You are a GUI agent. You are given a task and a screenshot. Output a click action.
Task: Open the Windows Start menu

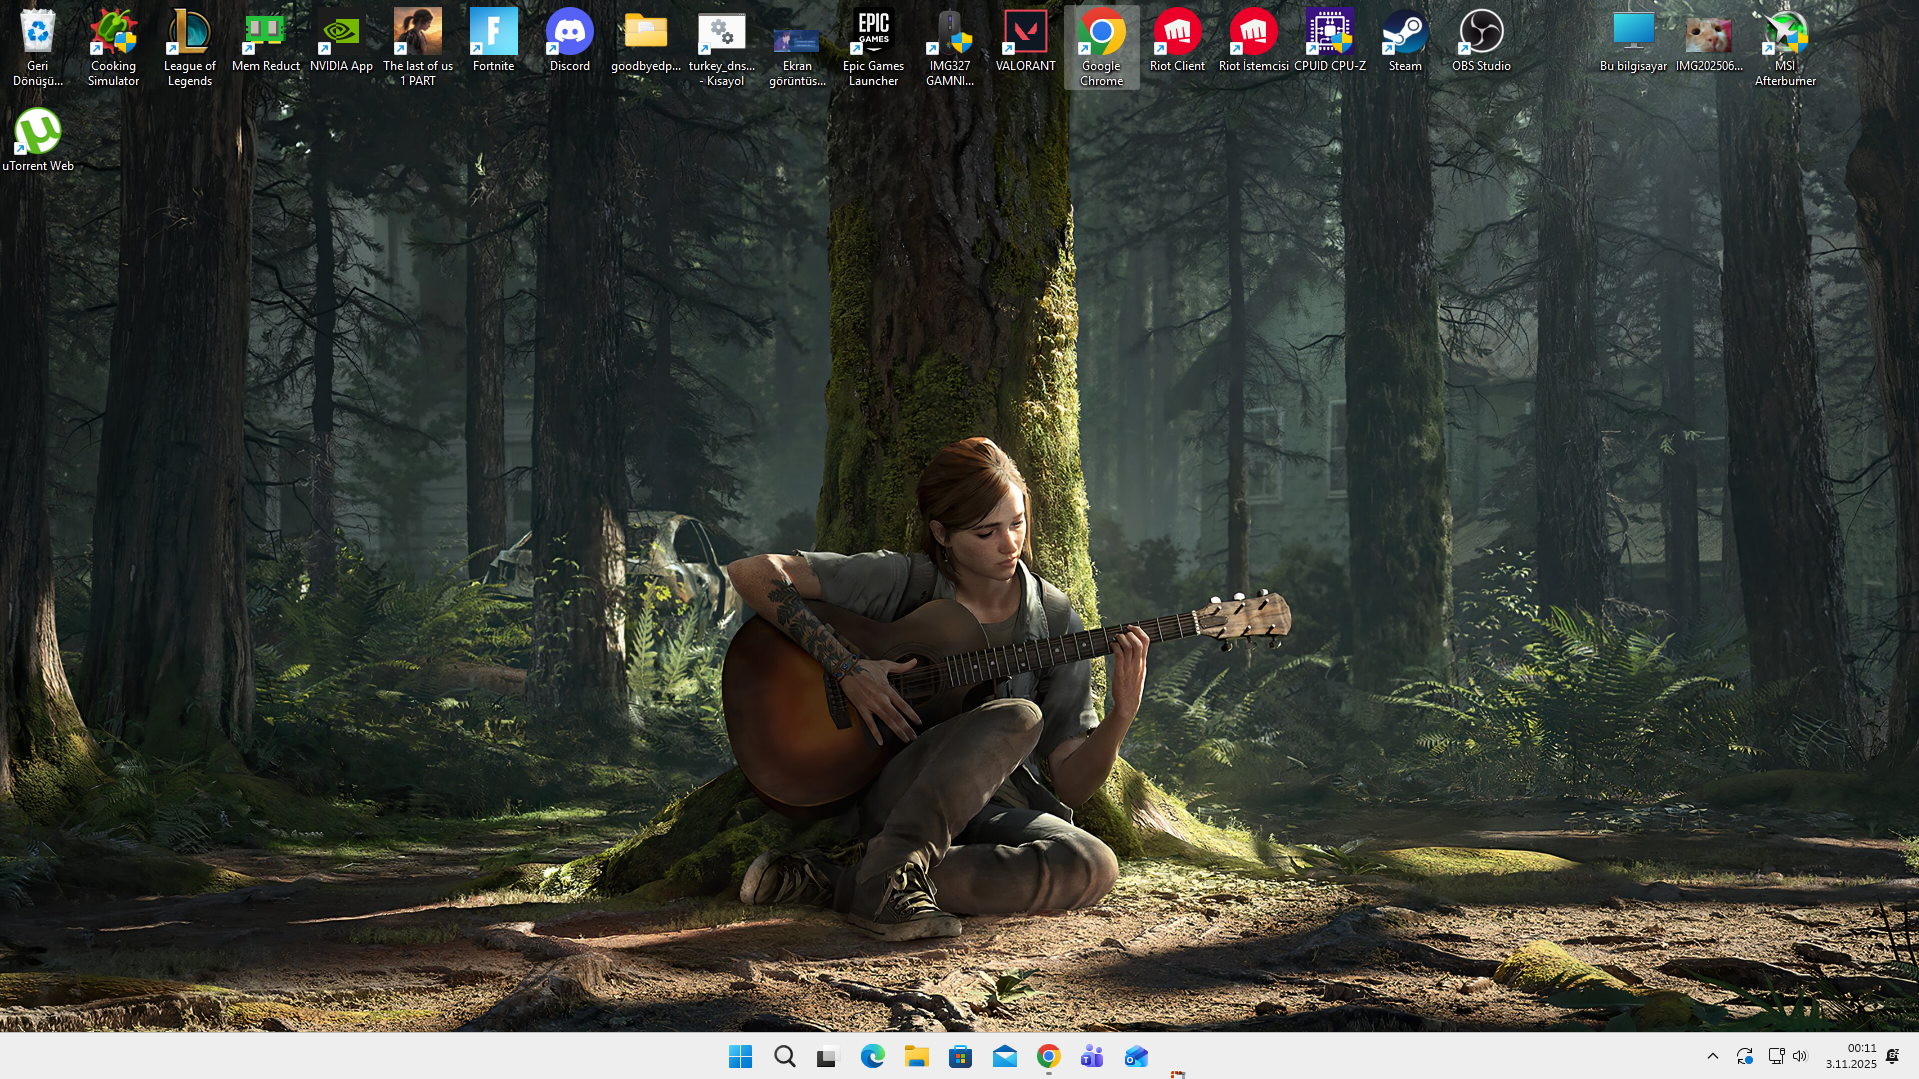click(740, 1056)
